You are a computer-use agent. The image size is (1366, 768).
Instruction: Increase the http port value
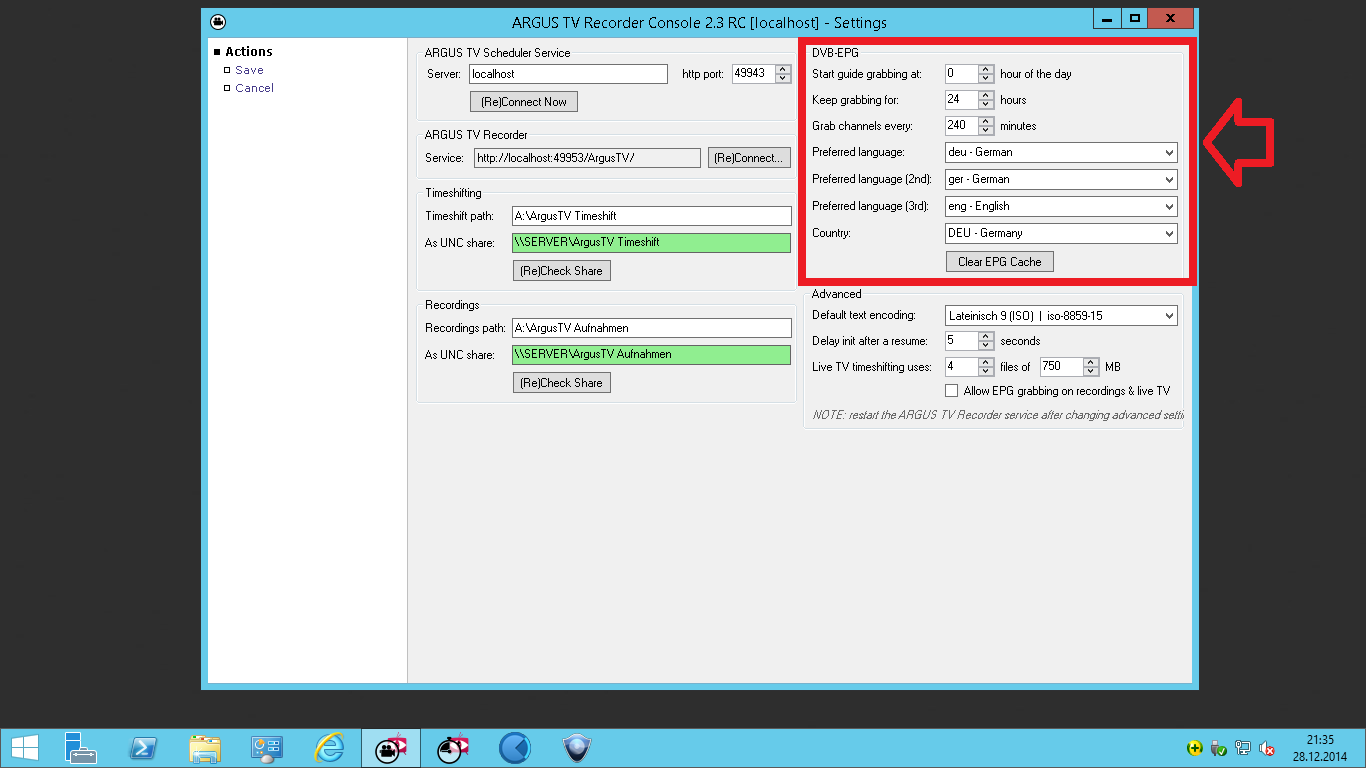pos(783,69)
